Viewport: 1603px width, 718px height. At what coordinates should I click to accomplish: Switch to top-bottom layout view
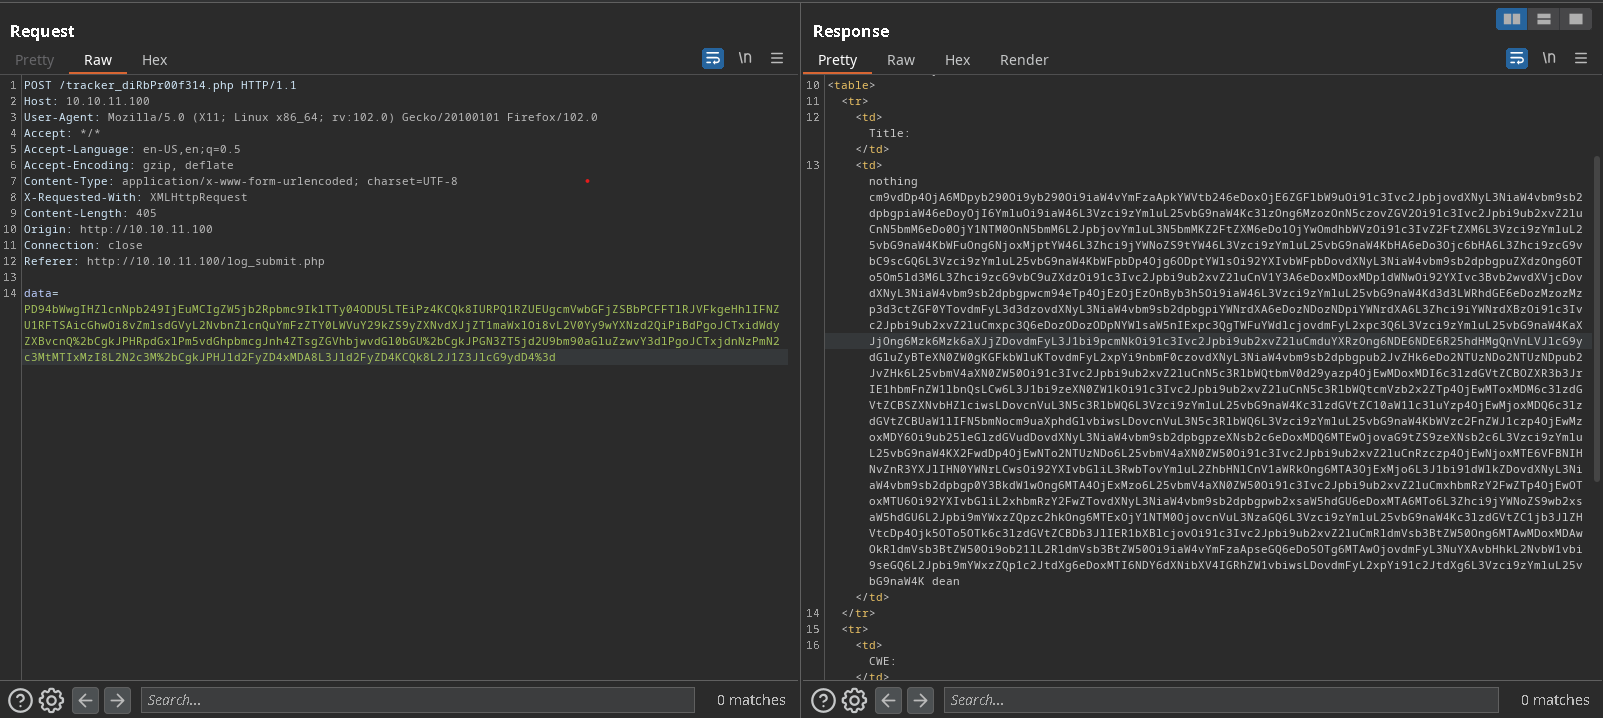point(1544,19)
